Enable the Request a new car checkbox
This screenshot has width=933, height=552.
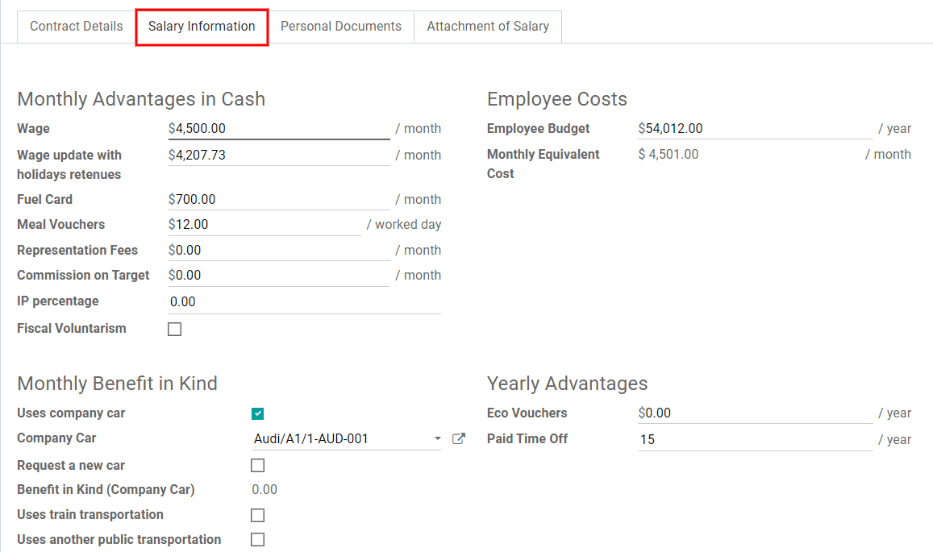[258, 465]
